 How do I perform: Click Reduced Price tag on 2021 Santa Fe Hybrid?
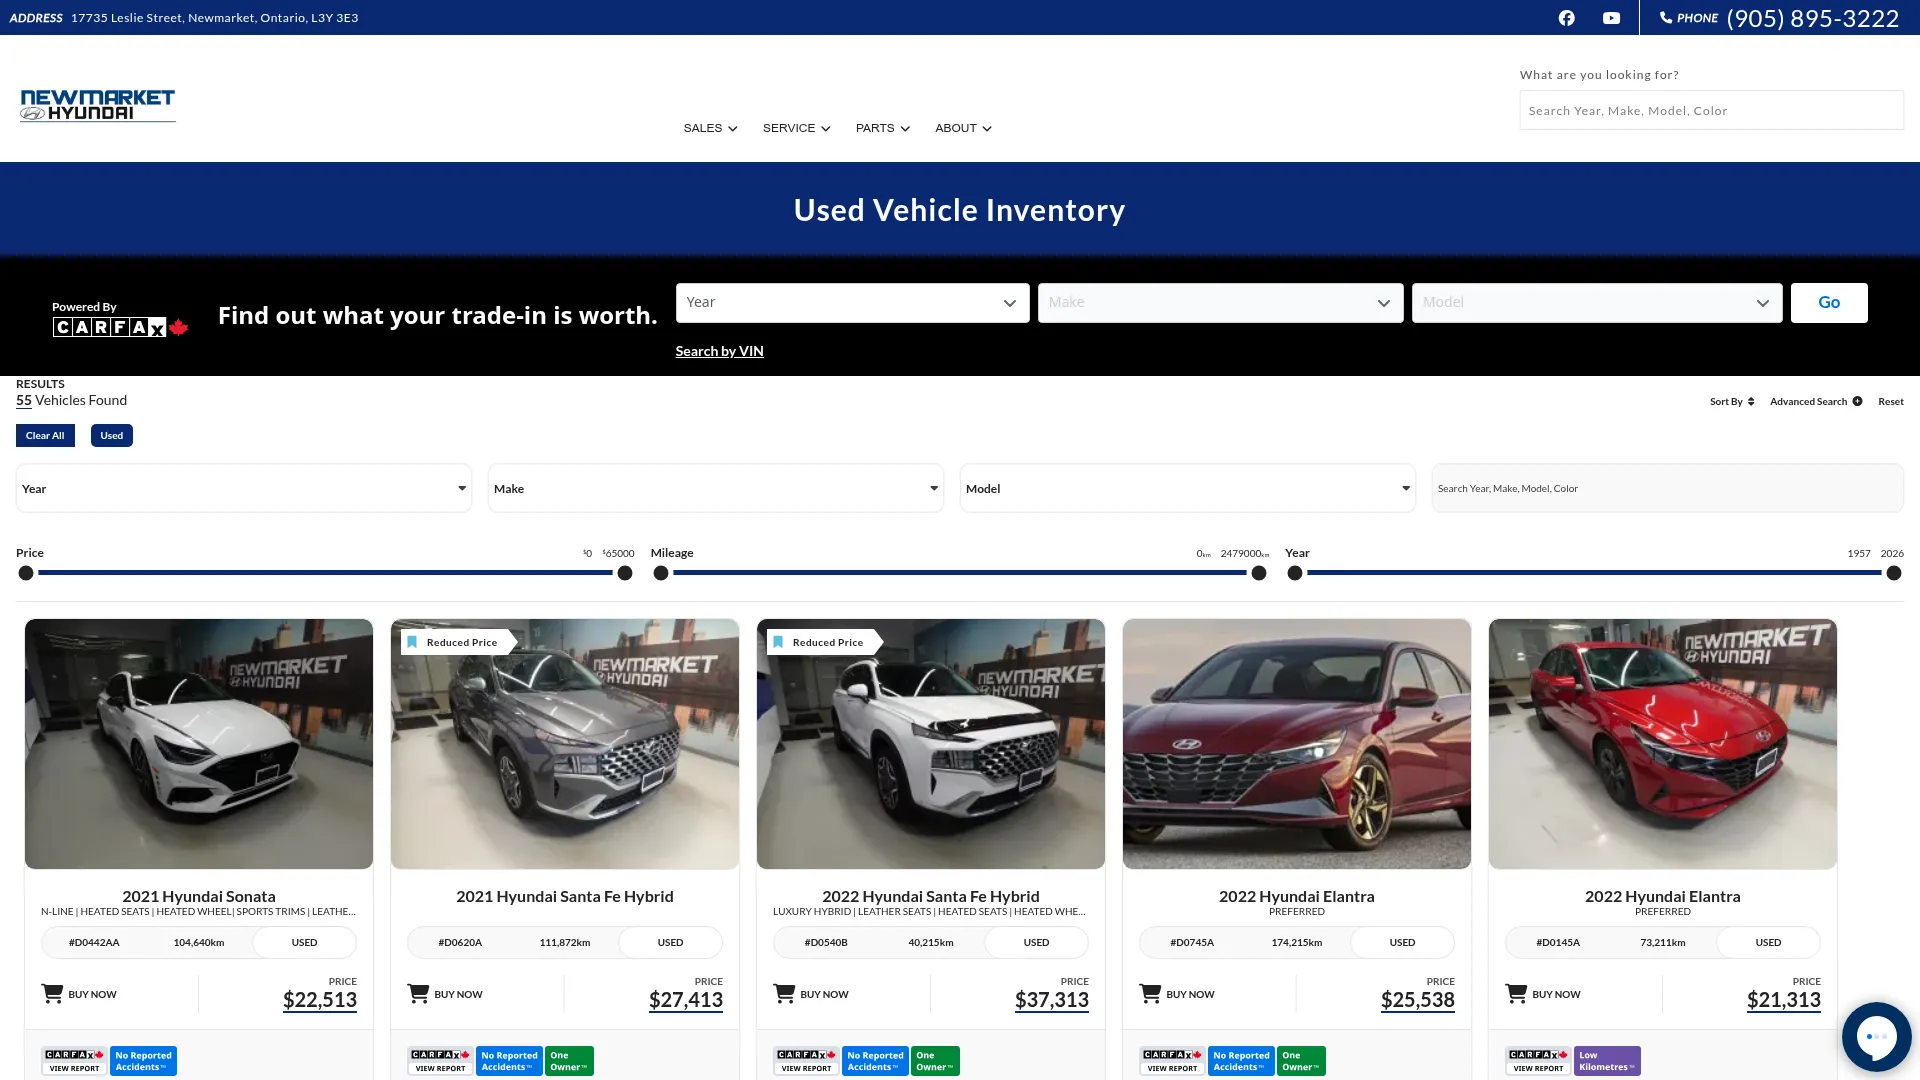[459, 642]
